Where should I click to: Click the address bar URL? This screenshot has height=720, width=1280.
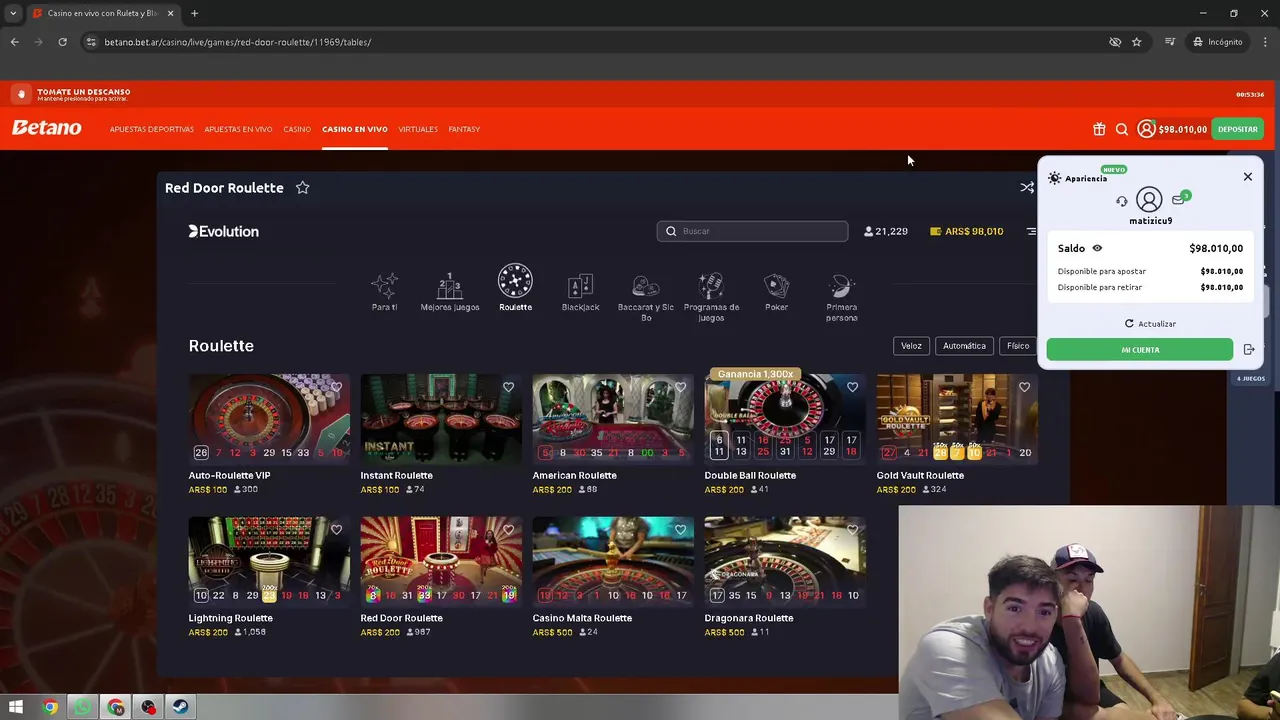pos(238,42)
